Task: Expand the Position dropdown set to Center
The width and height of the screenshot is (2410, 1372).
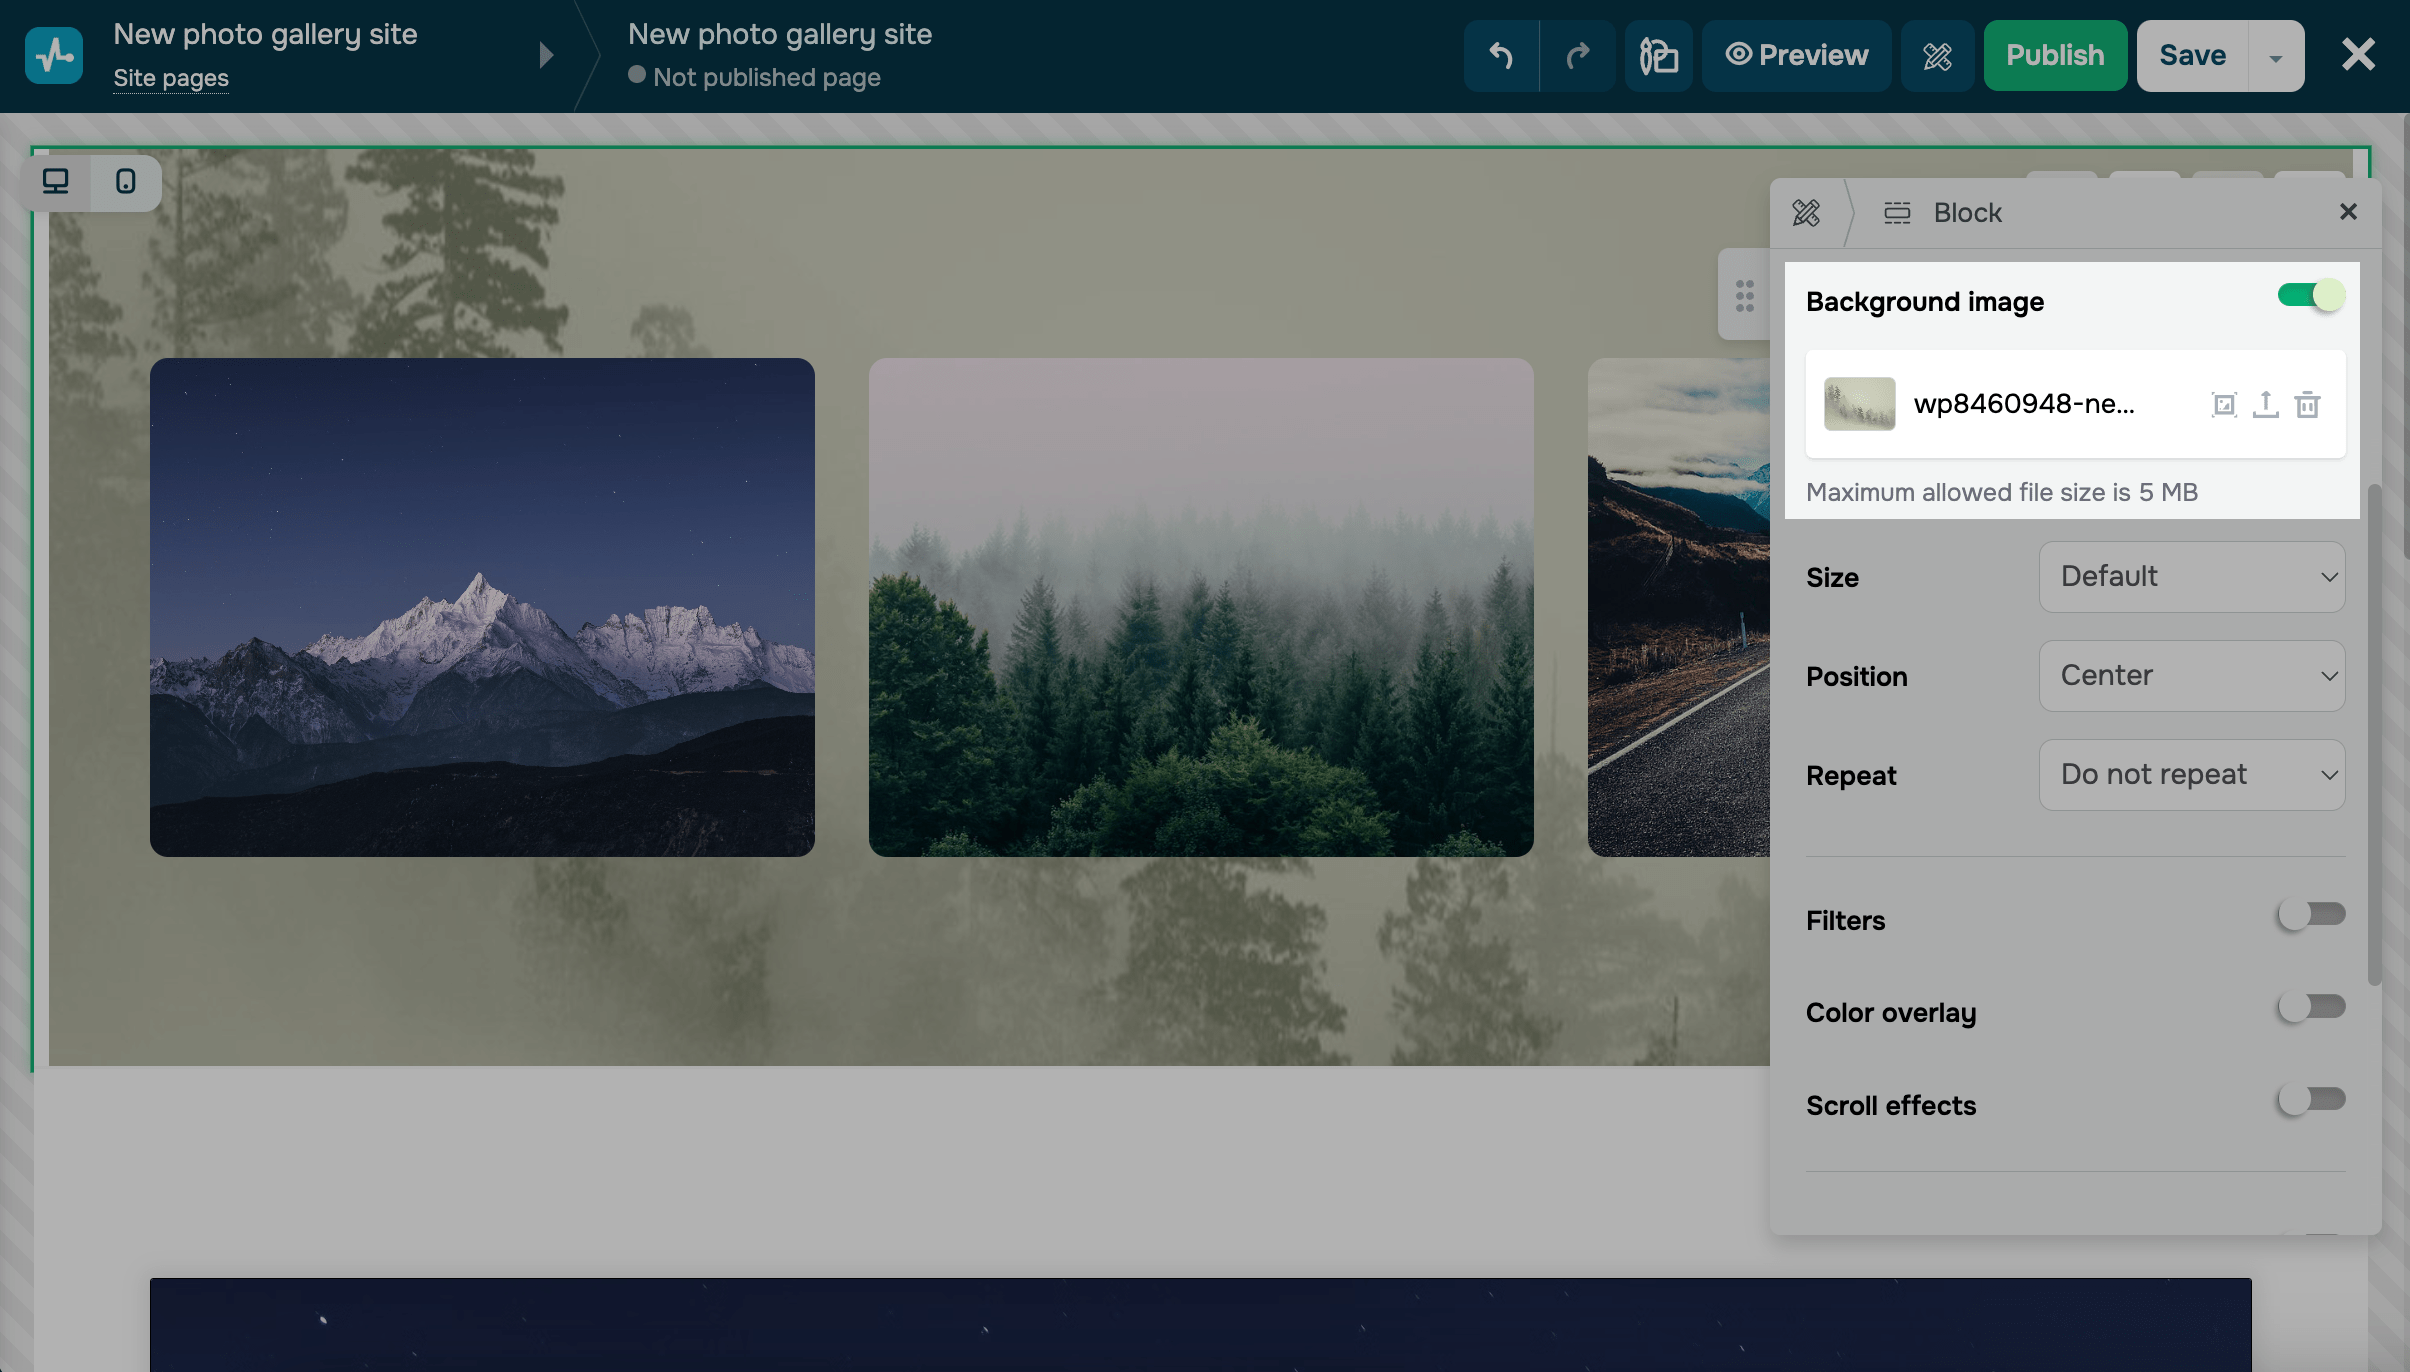Action: [x=2191, y=676]
